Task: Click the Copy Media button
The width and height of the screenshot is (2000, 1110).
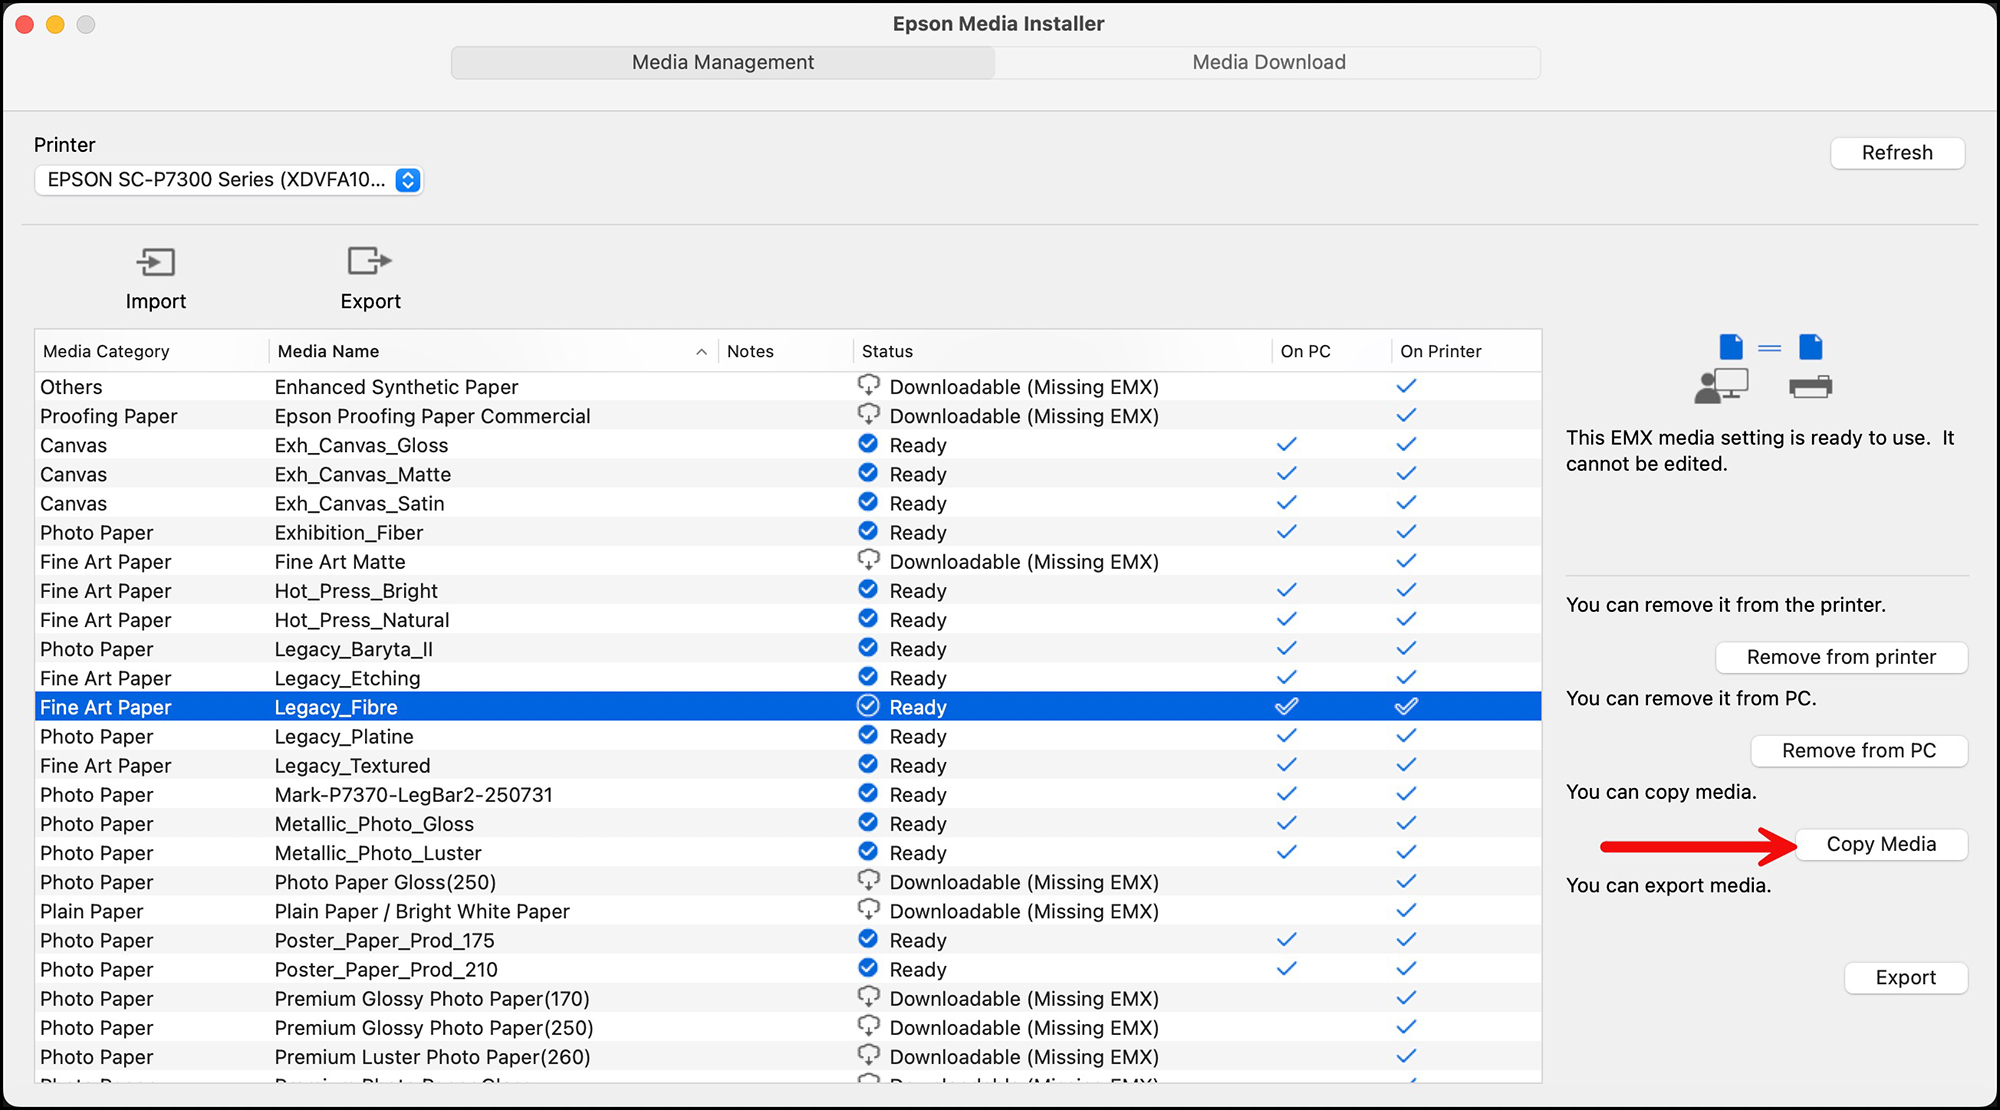Action: (x=1881, y=844)
